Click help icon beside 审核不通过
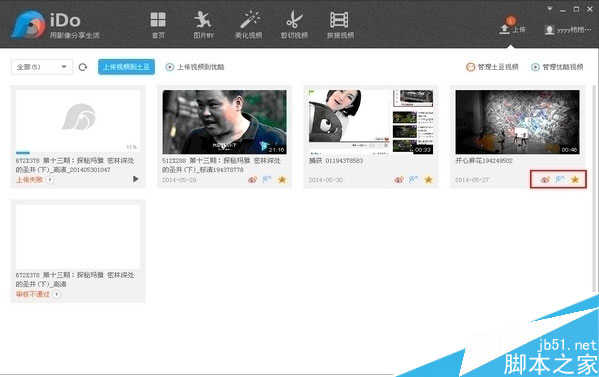This screenshot has height=377, width=599. (57, 294)
